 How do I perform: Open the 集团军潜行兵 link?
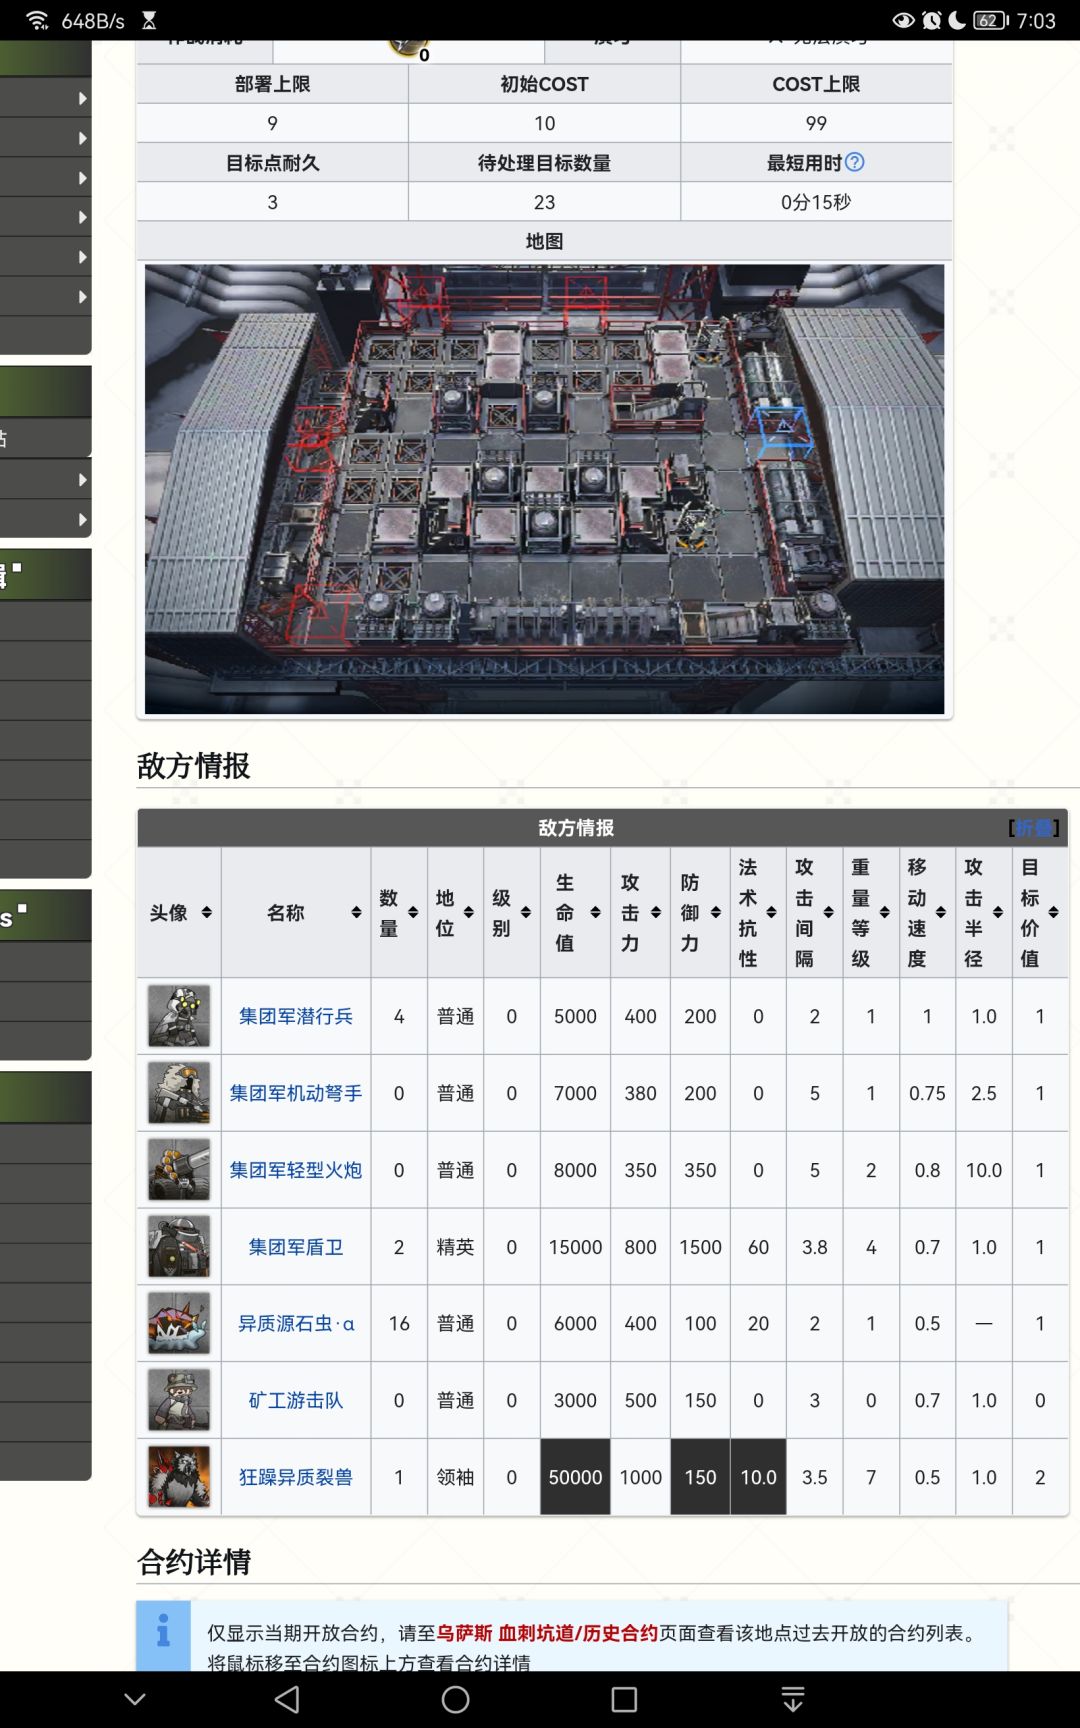296,1016
